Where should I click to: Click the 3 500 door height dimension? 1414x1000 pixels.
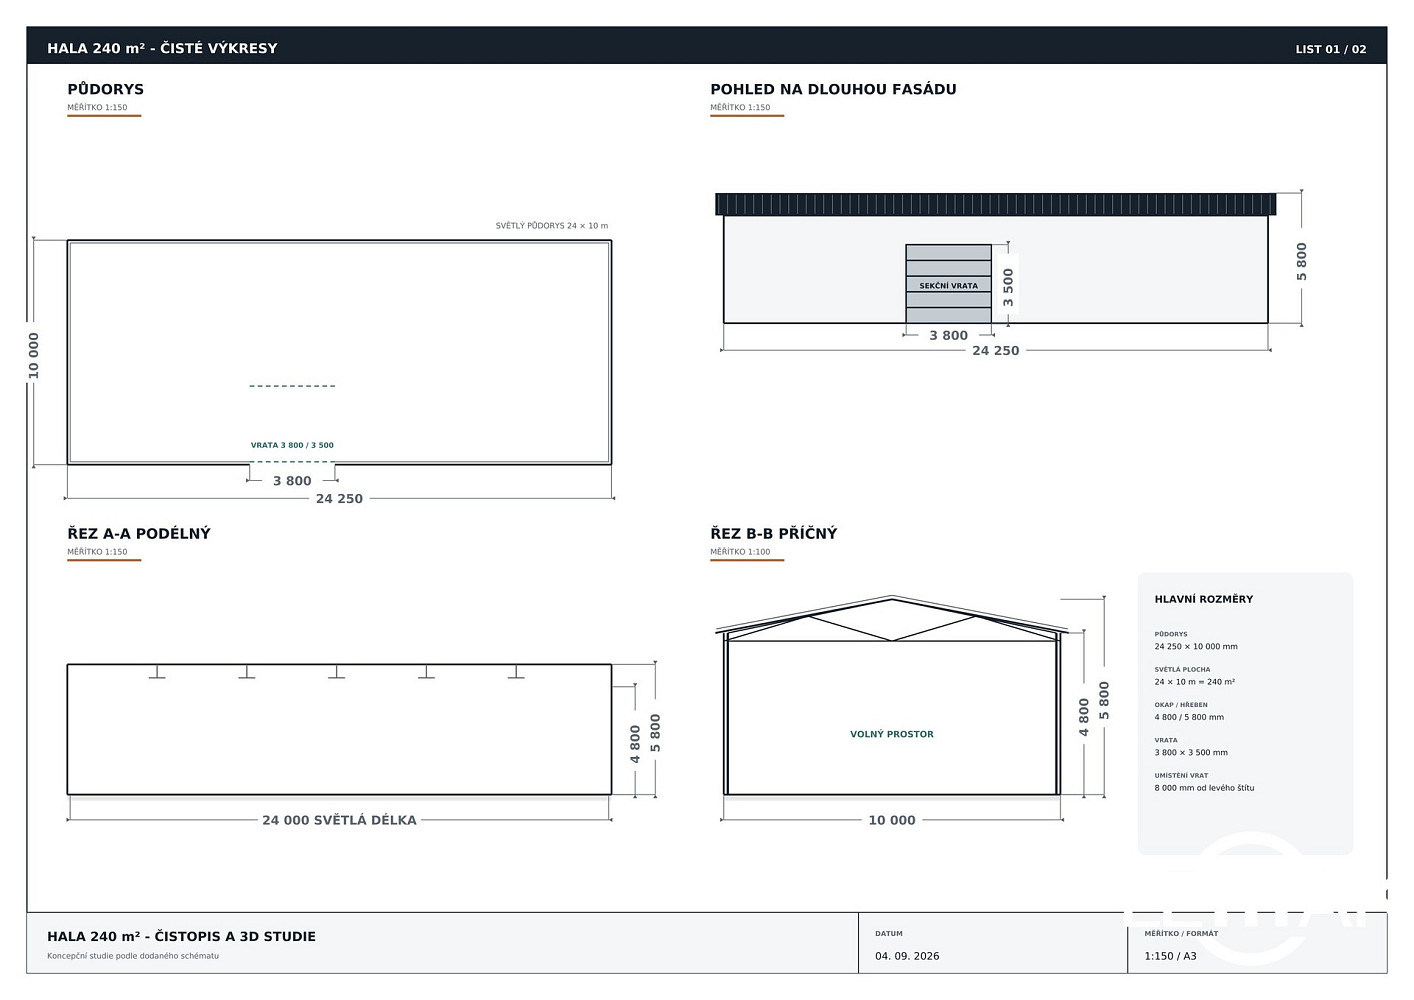(1008, 287)
